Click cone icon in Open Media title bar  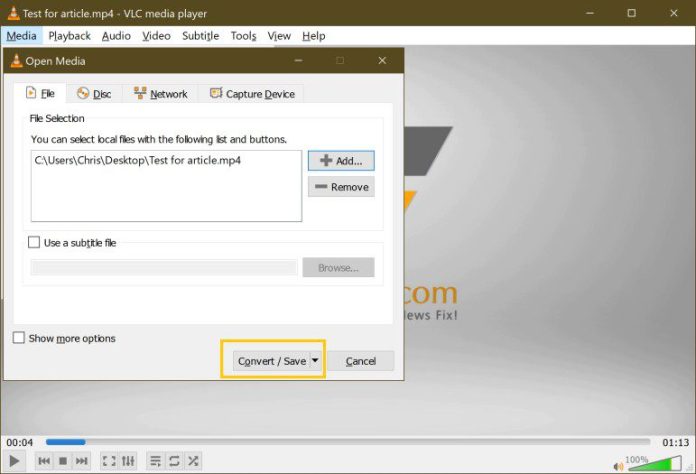coord(16,61)
